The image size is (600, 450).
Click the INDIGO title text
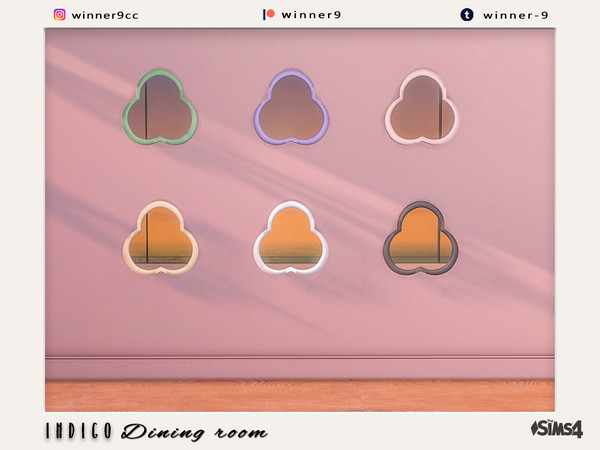coord(79,431)
